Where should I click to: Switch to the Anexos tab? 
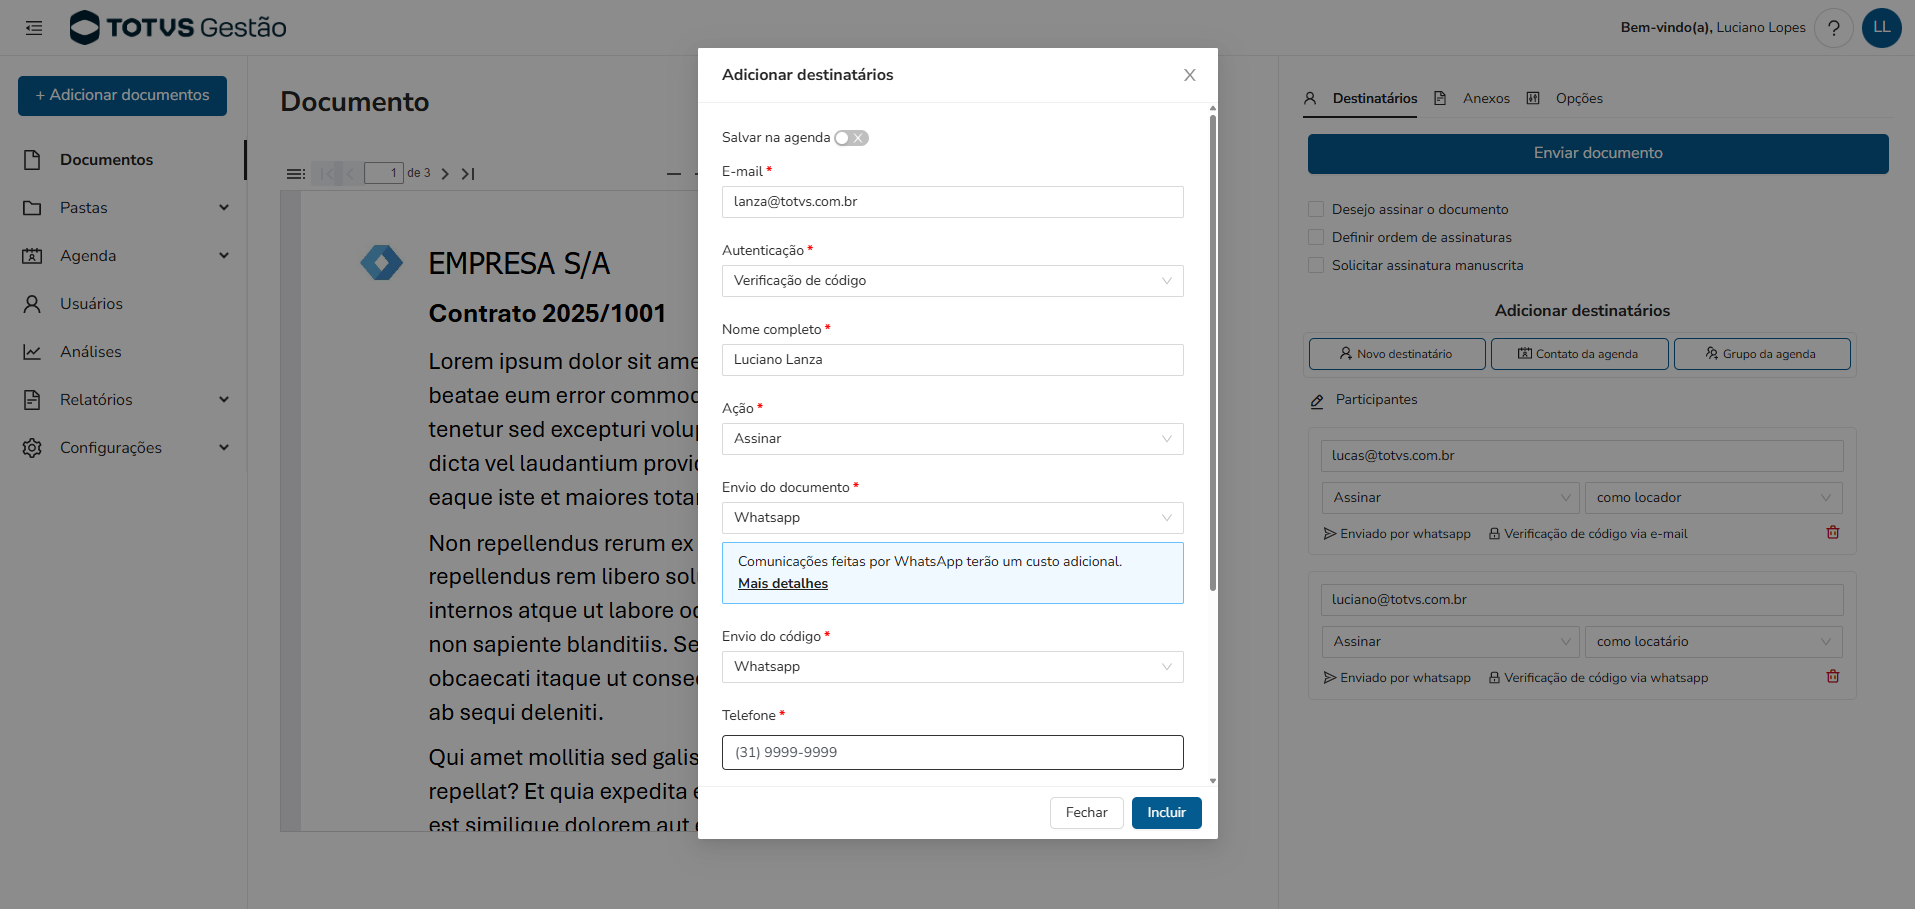click(1485, 99)
